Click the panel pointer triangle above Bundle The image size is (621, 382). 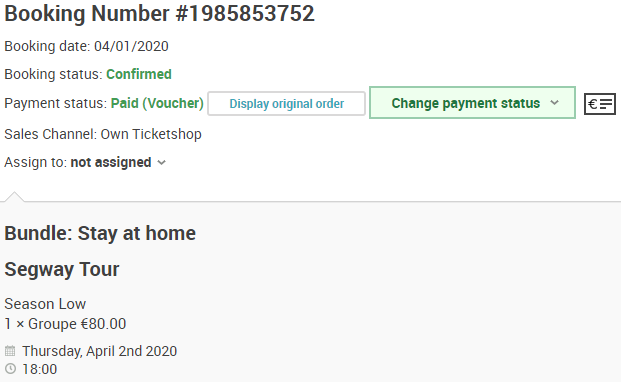point(14,197)
